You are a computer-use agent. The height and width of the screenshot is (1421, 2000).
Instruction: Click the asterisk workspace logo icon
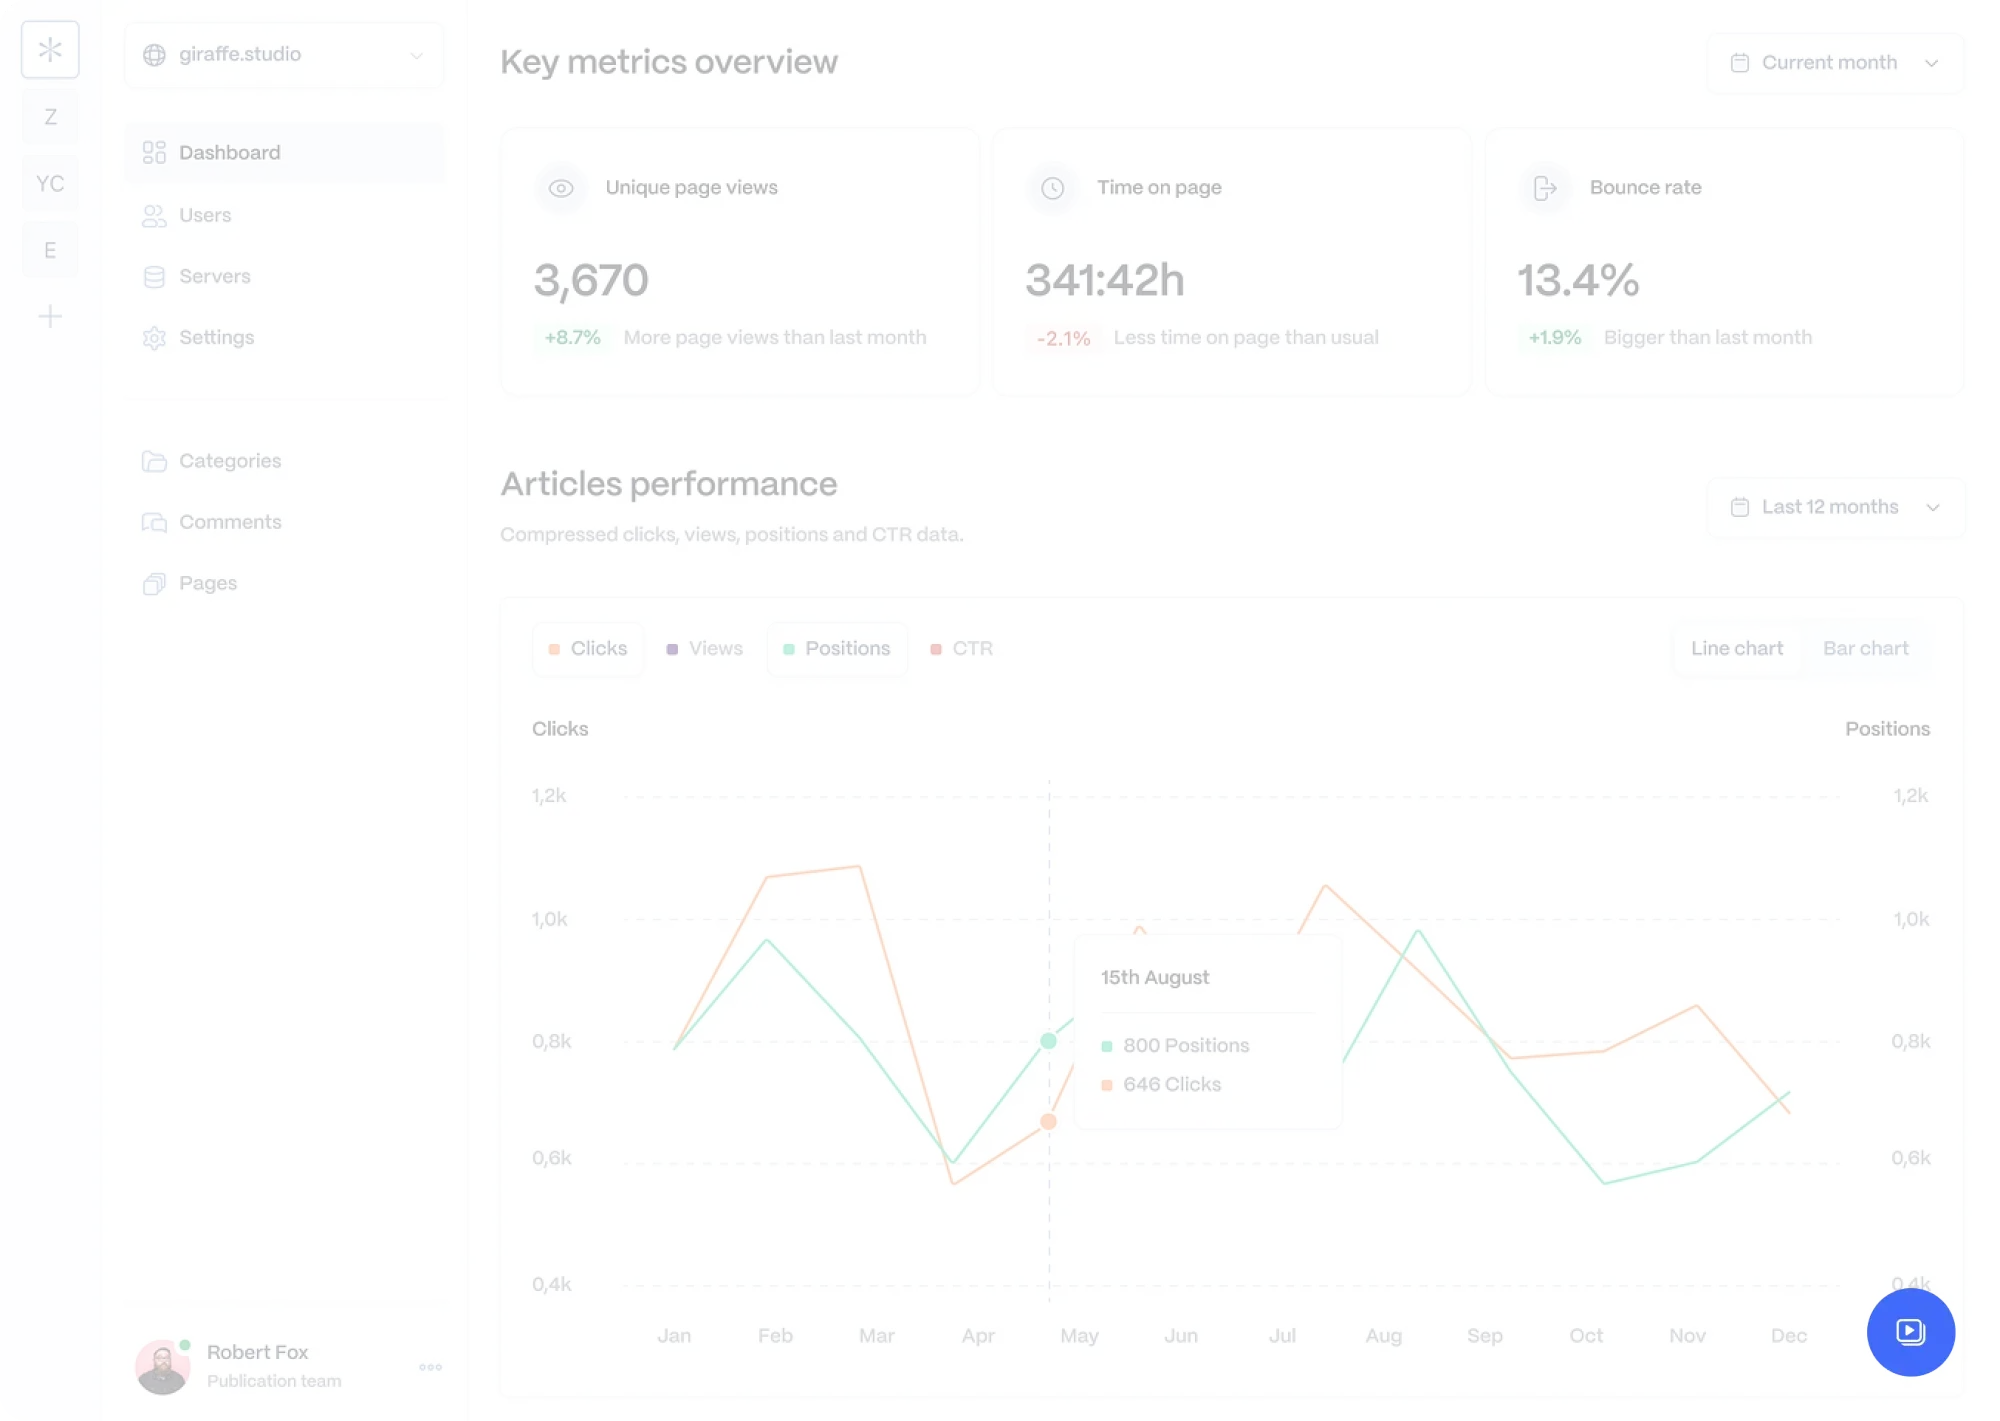pyautogui.click(x=50, y=50)
